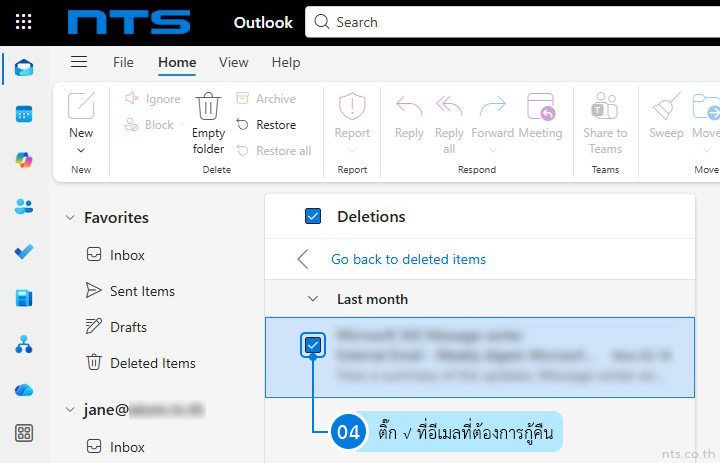Click Reply all in ribbon
The width and height of the screenshot is (720, 463).
point(449,123)
